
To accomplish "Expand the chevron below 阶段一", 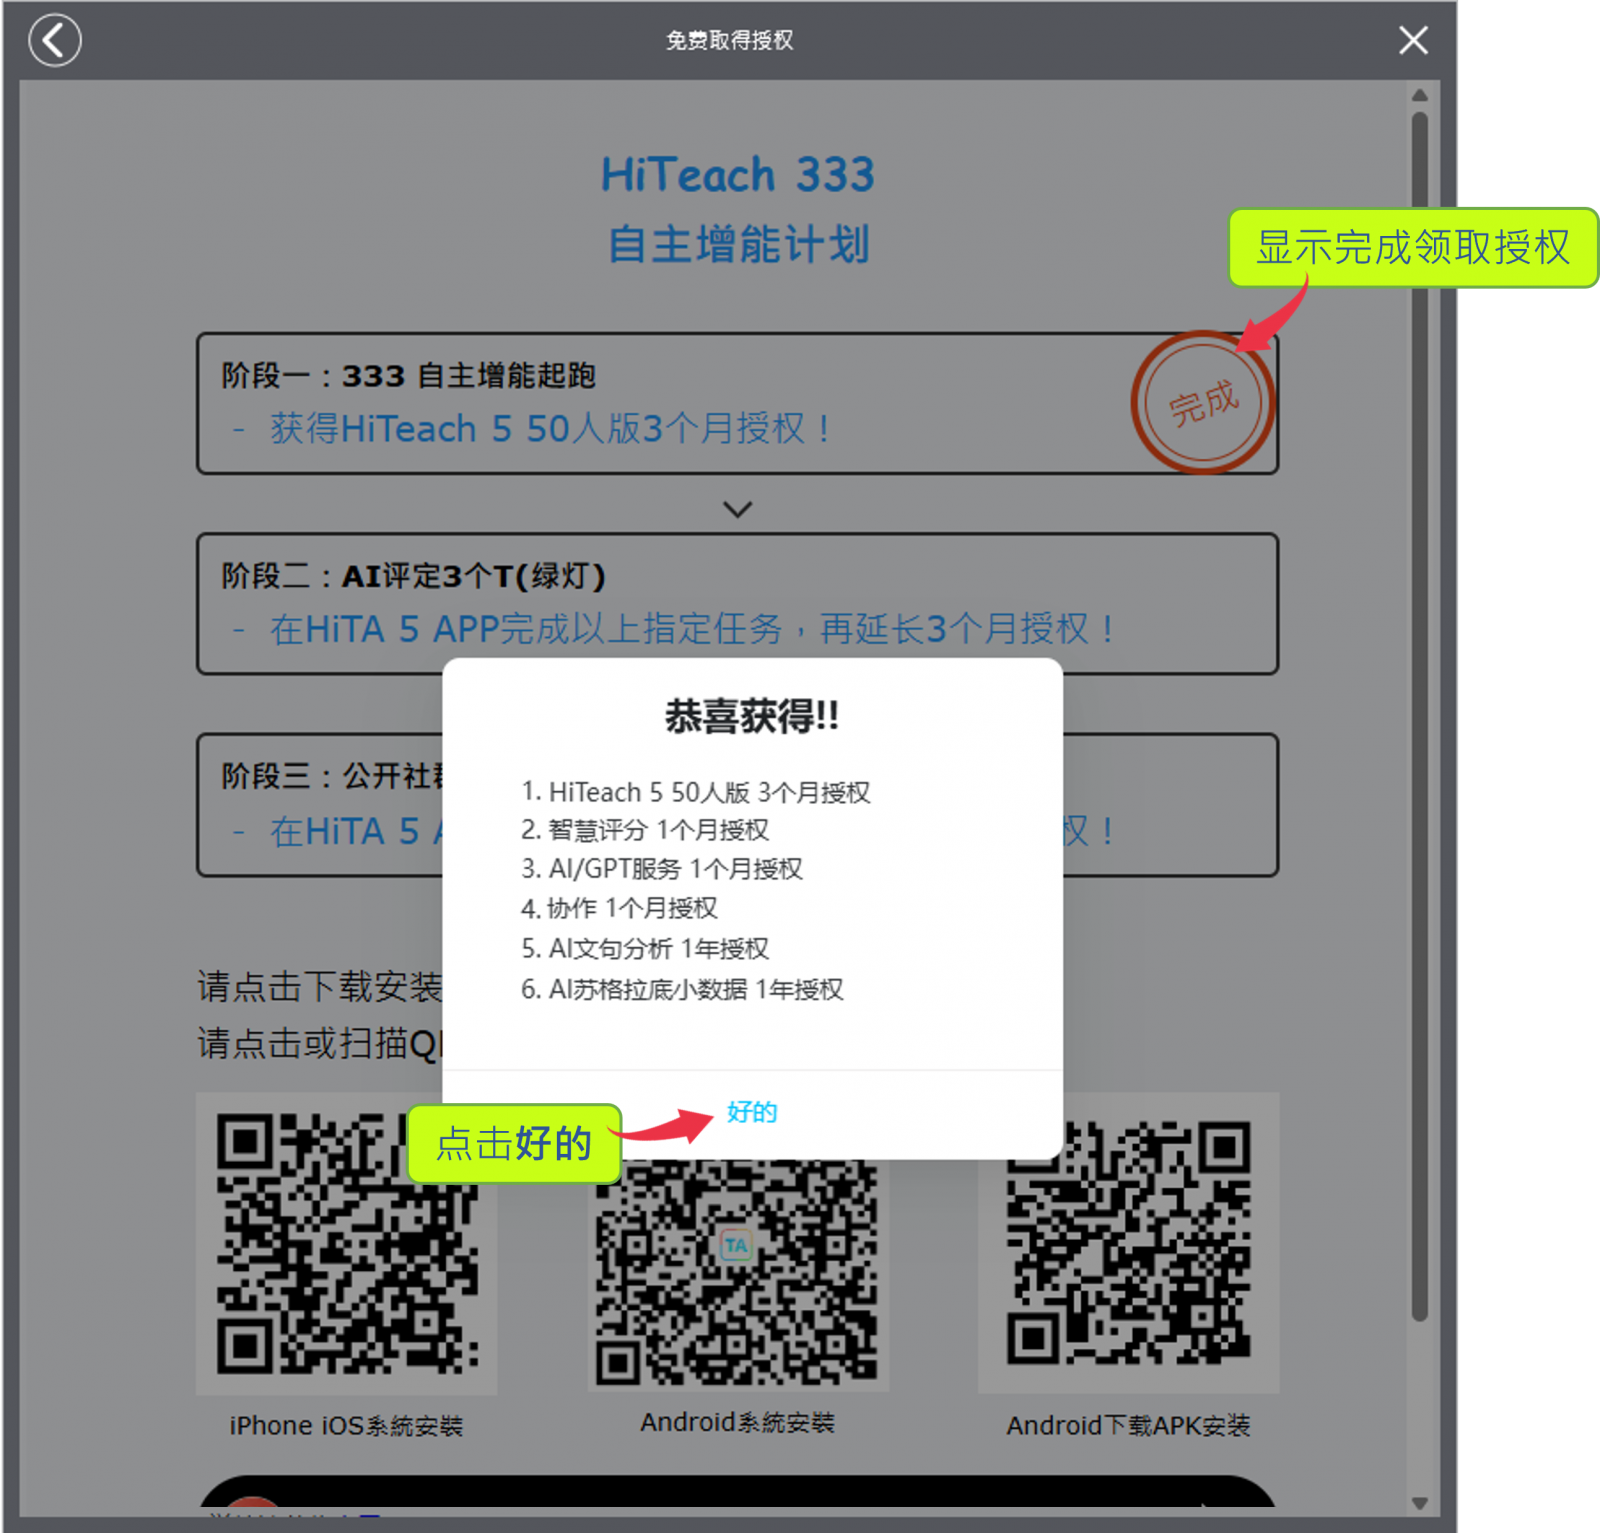I will click(737, 510).
